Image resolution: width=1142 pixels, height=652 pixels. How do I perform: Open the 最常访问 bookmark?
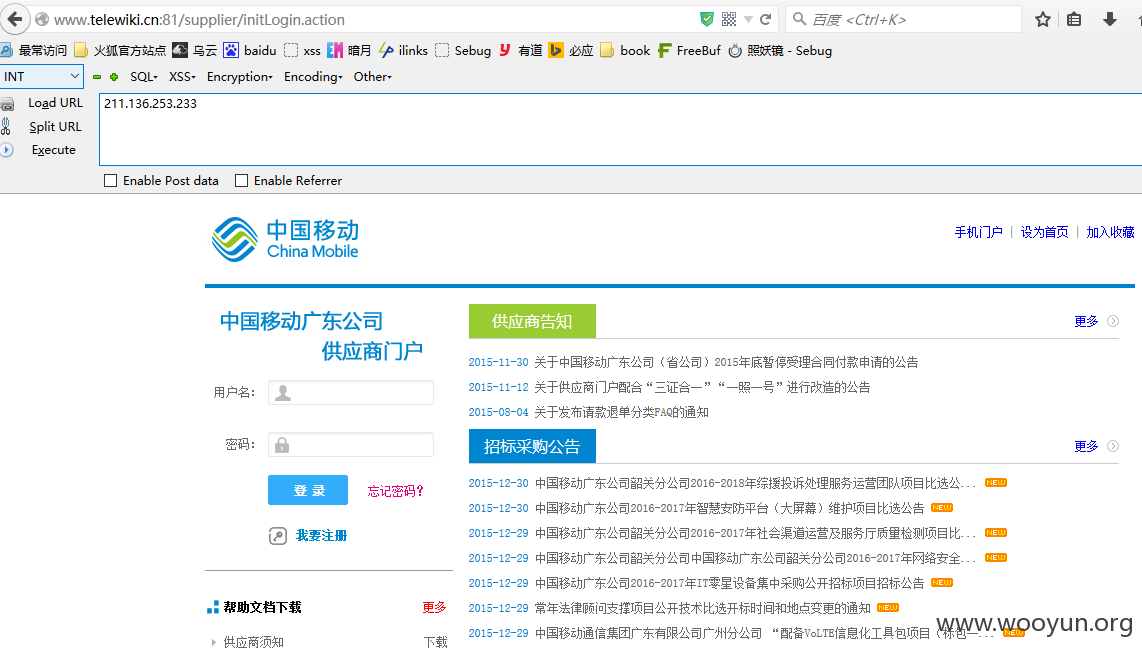pos(34,50)
